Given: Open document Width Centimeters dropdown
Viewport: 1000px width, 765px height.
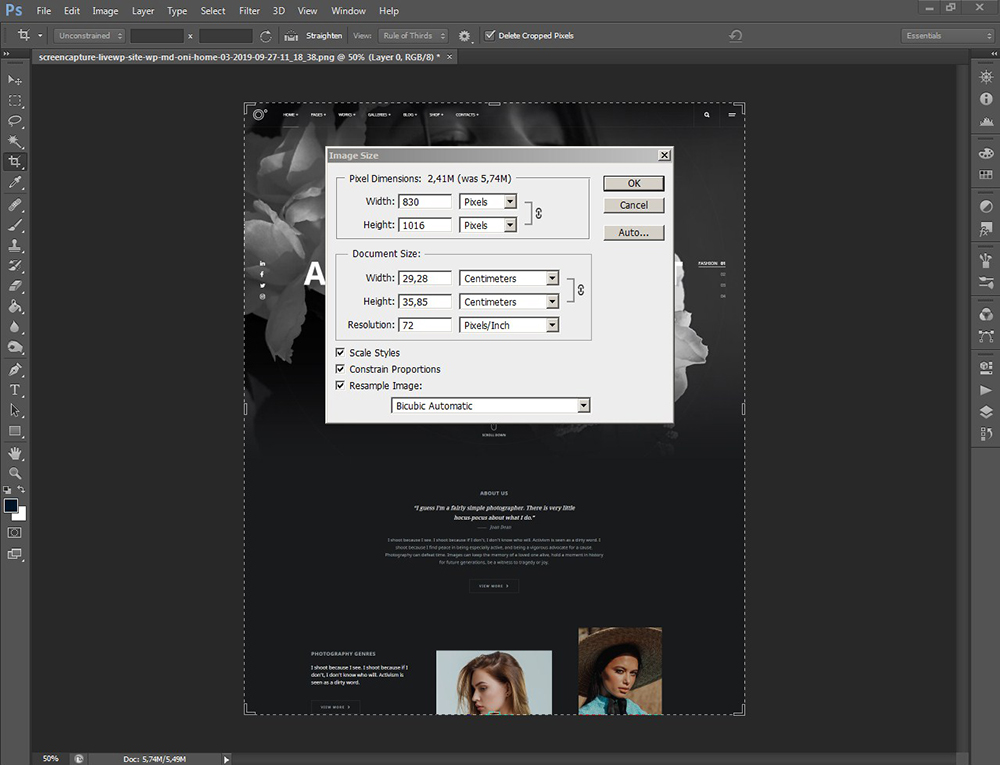Looking at the screenshot, I should (x=509, y=279).
